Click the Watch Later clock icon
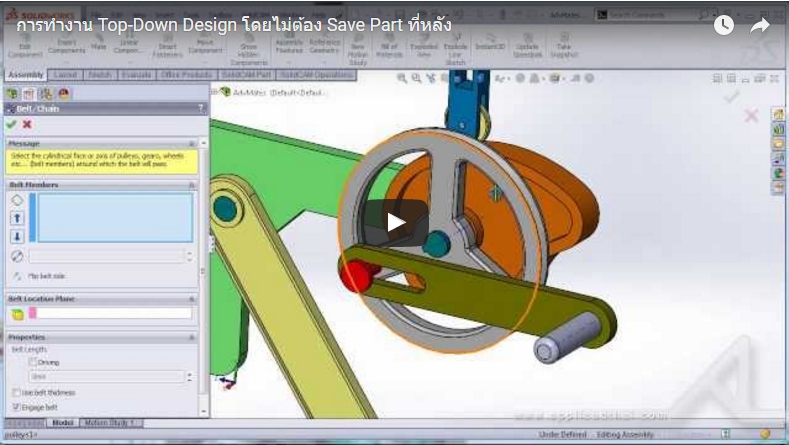The height and width of the screenshot is (445, 789). click(x=724, y=25)
